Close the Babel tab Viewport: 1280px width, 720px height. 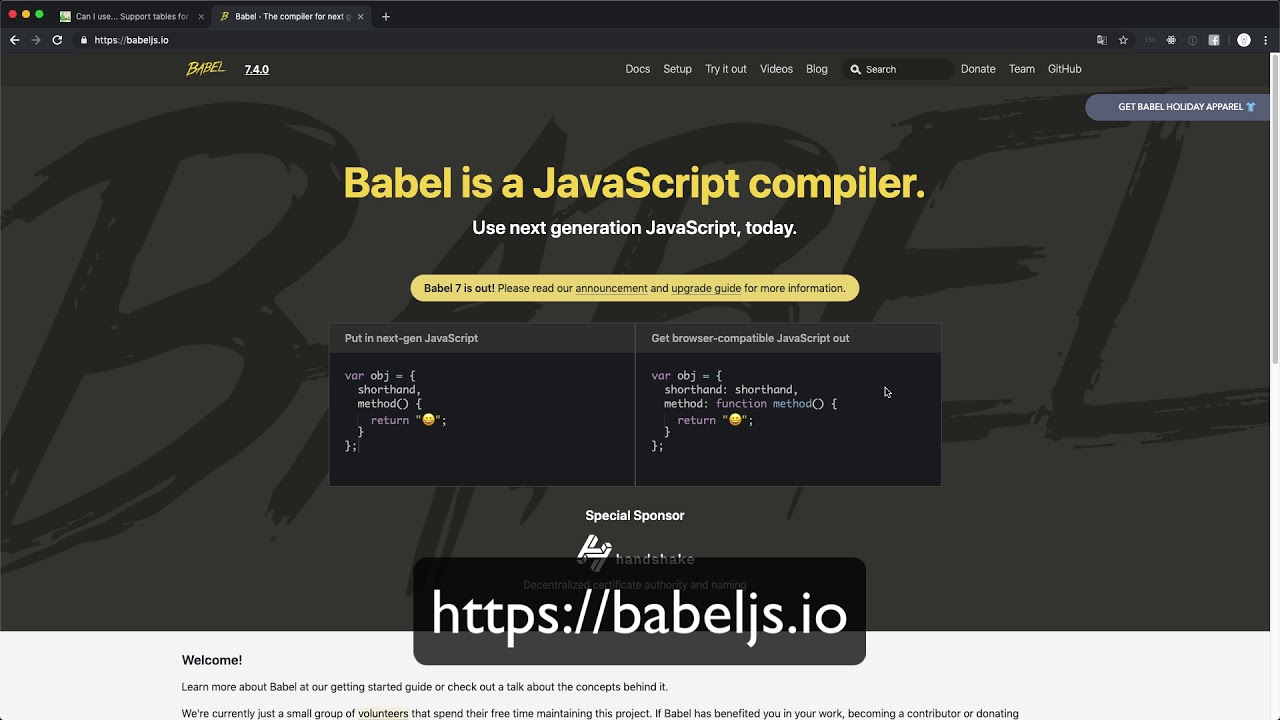click(360, 16)
